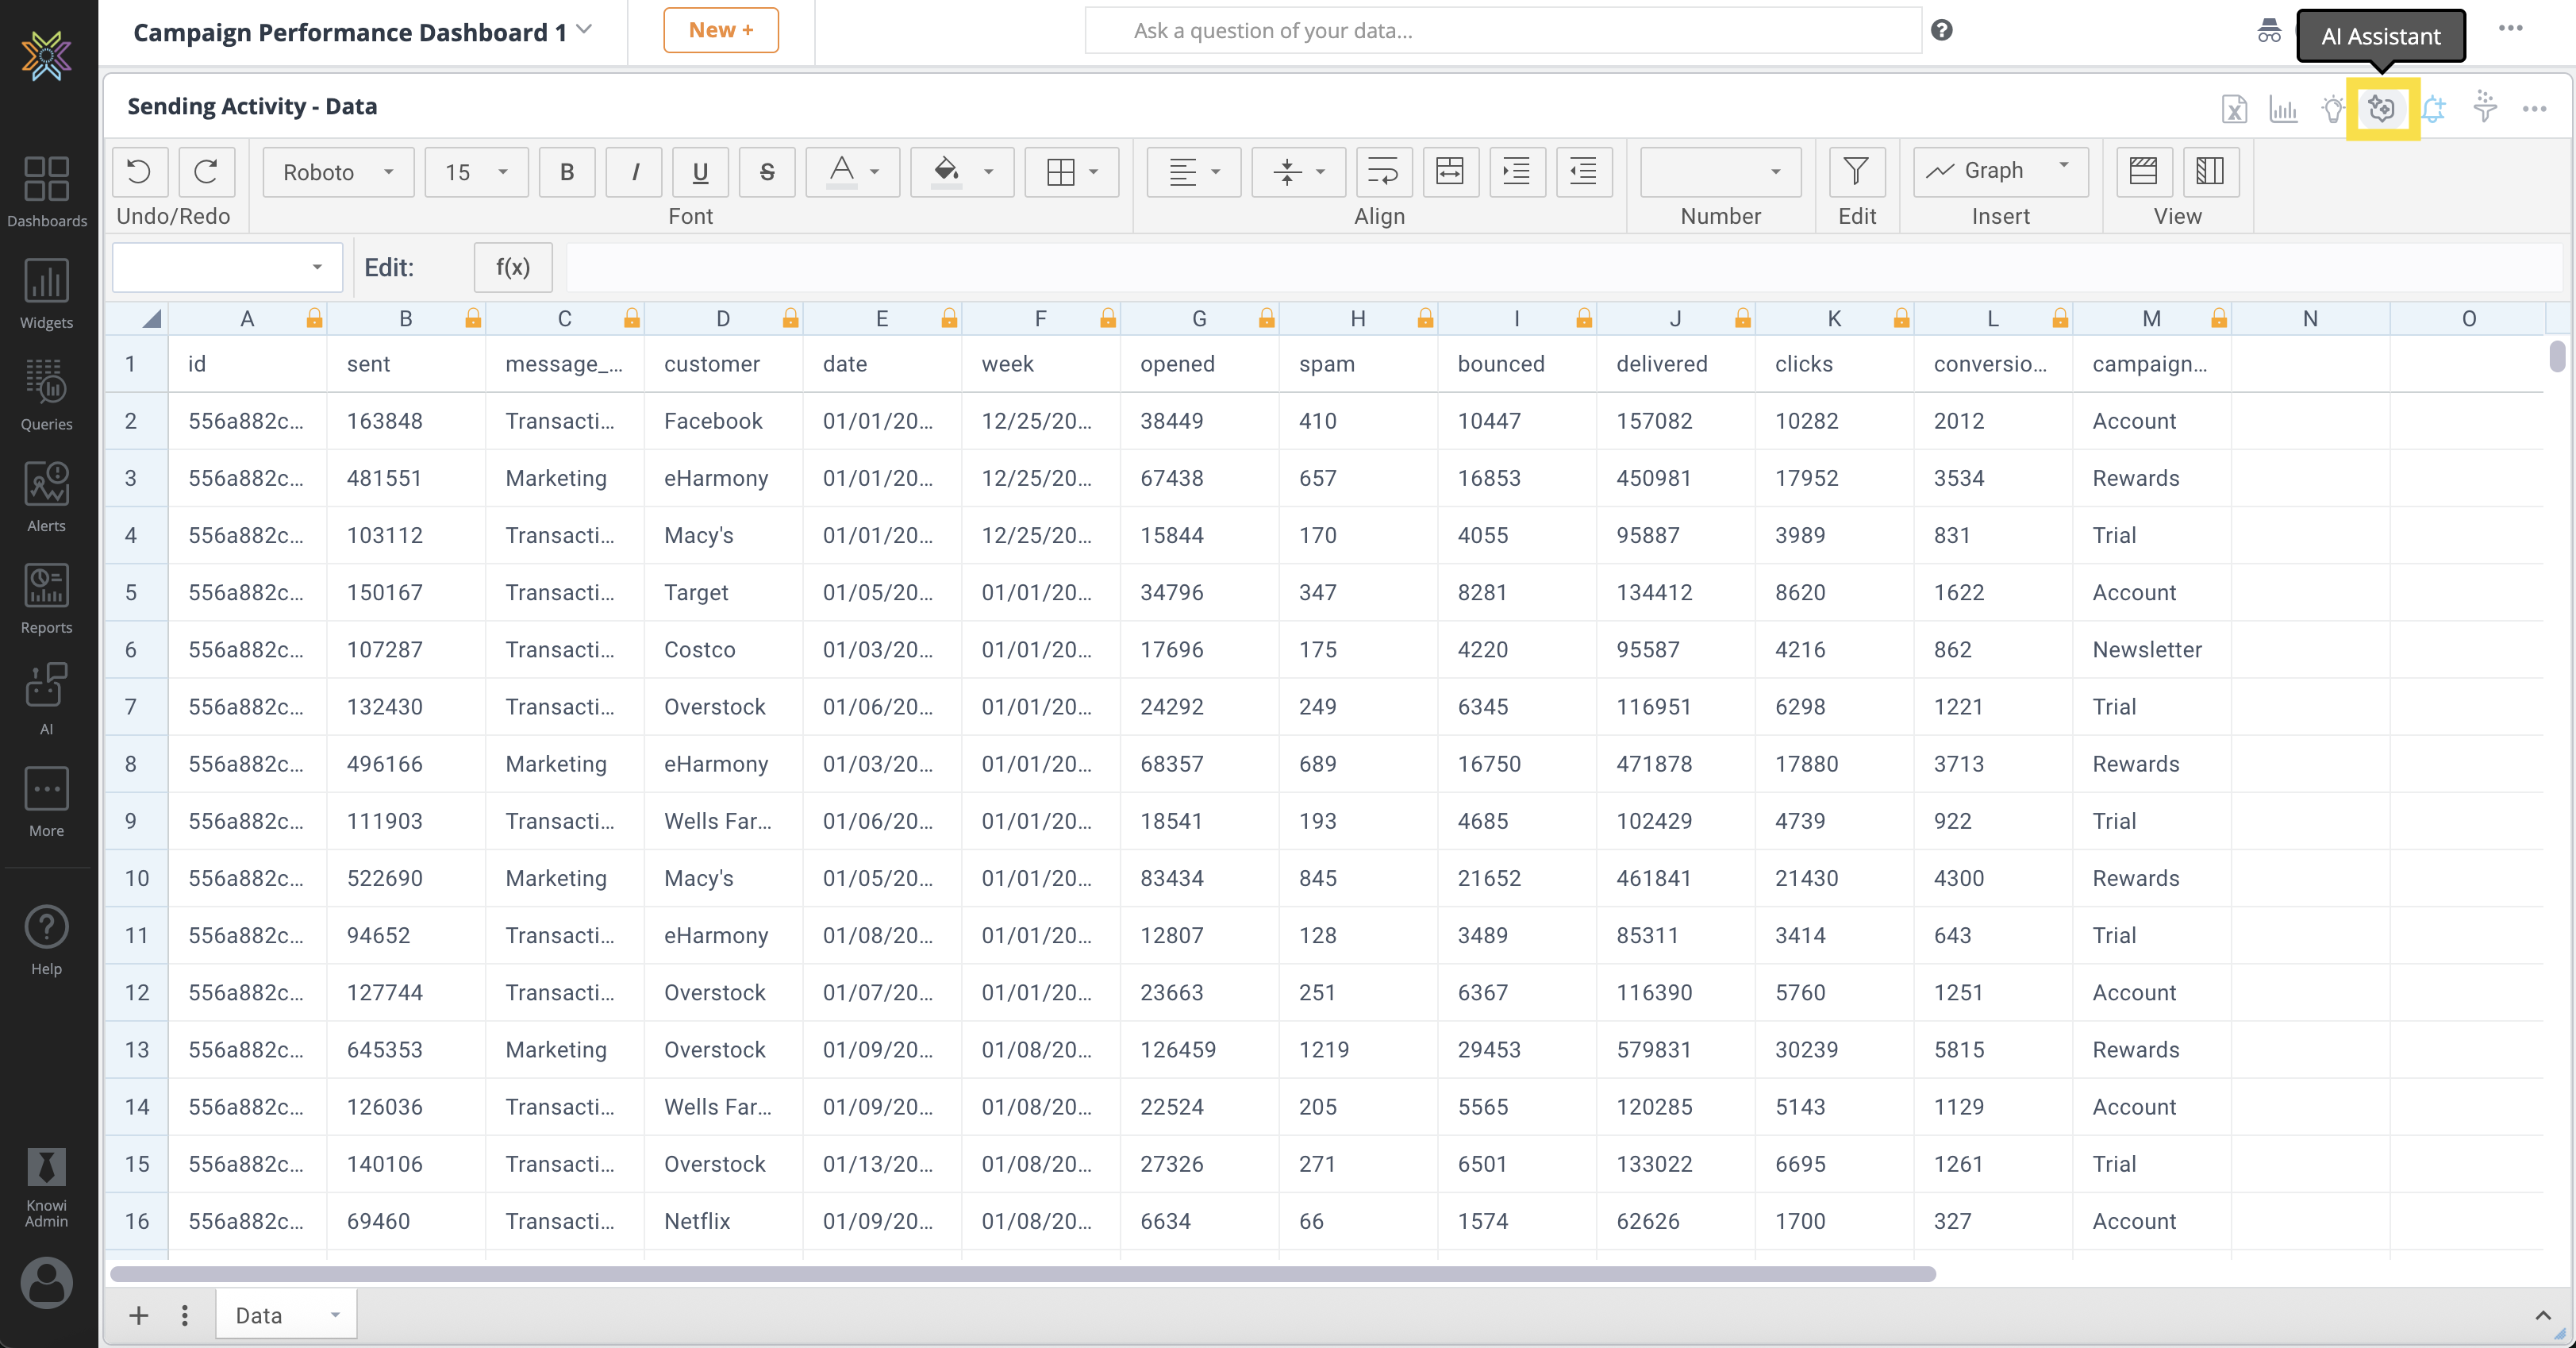
Task: Toggle bold formatting
Action: point(567,171)
